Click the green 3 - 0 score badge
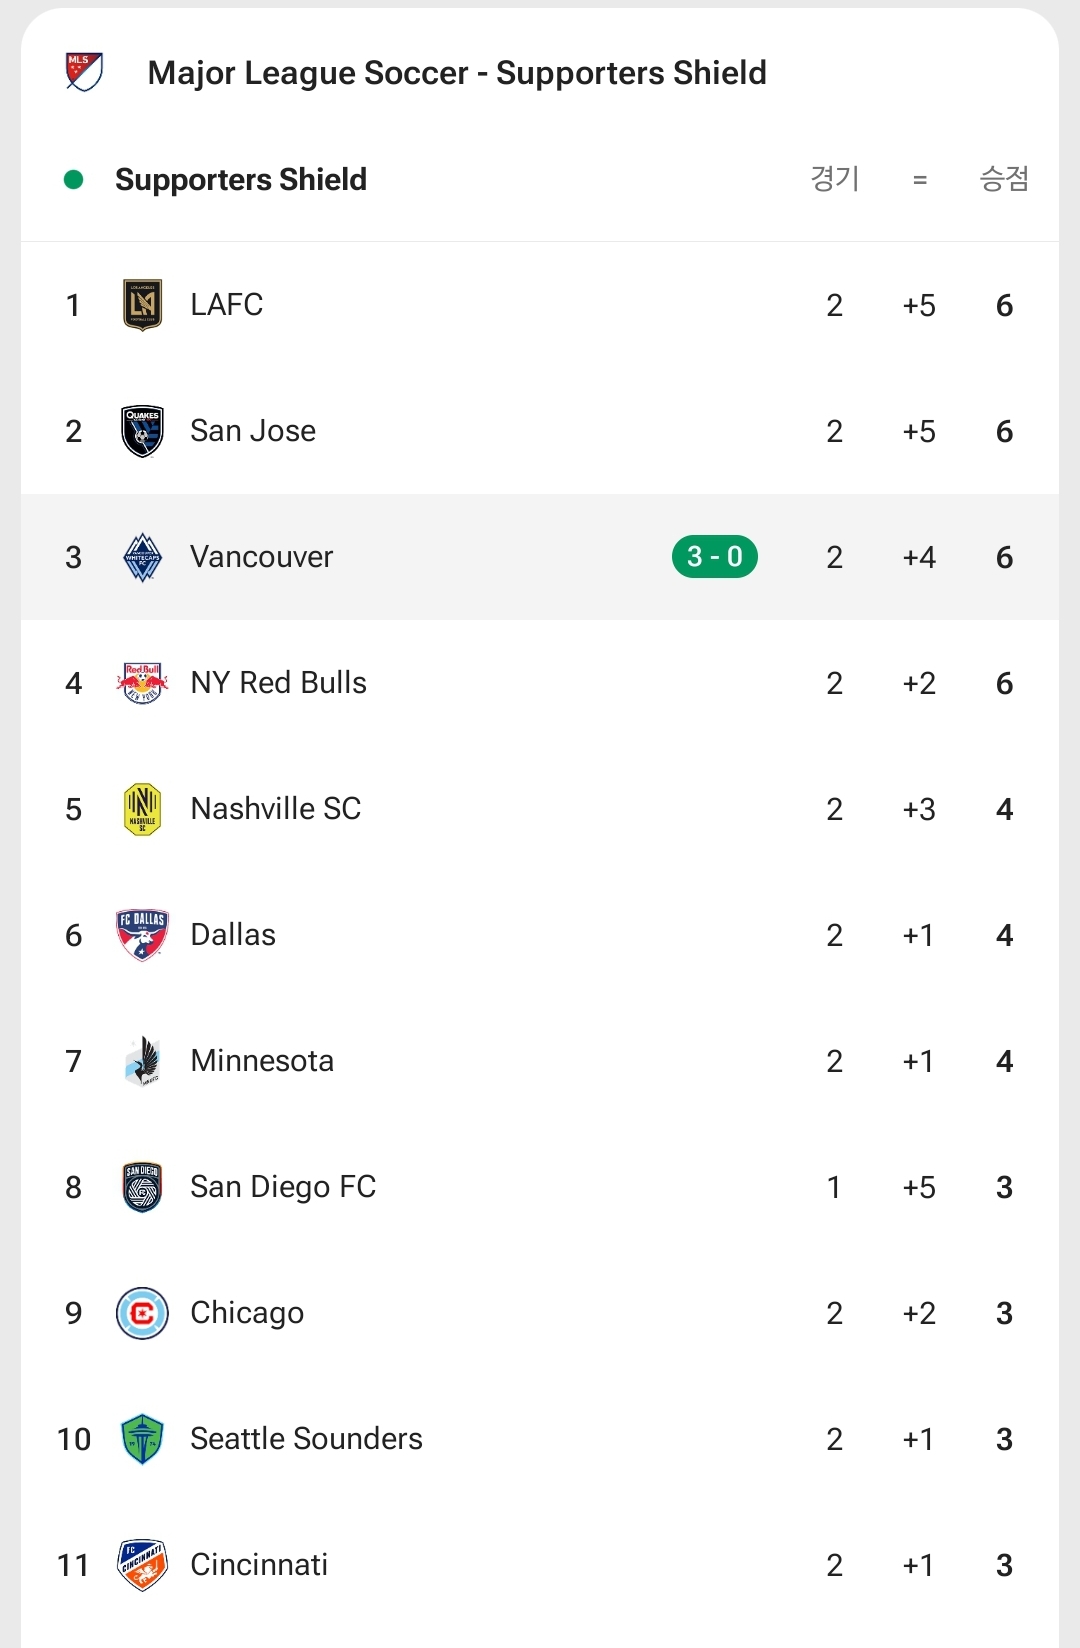The image size is (1080, 1648). point(714,557)
